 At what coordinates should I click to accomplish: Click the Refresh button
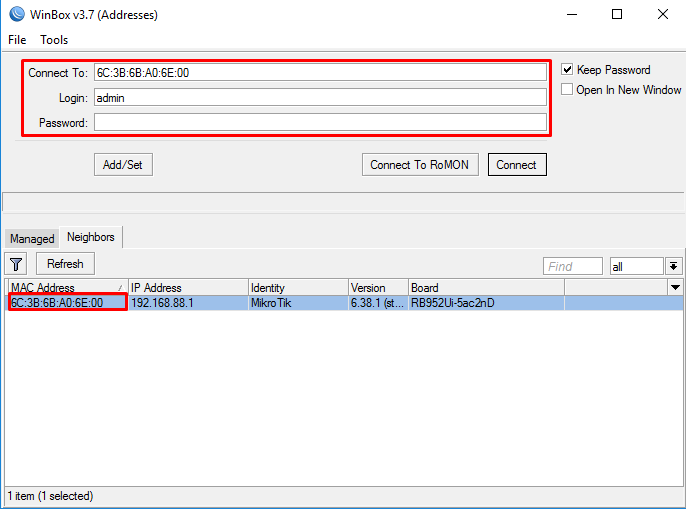click(65, 264)
